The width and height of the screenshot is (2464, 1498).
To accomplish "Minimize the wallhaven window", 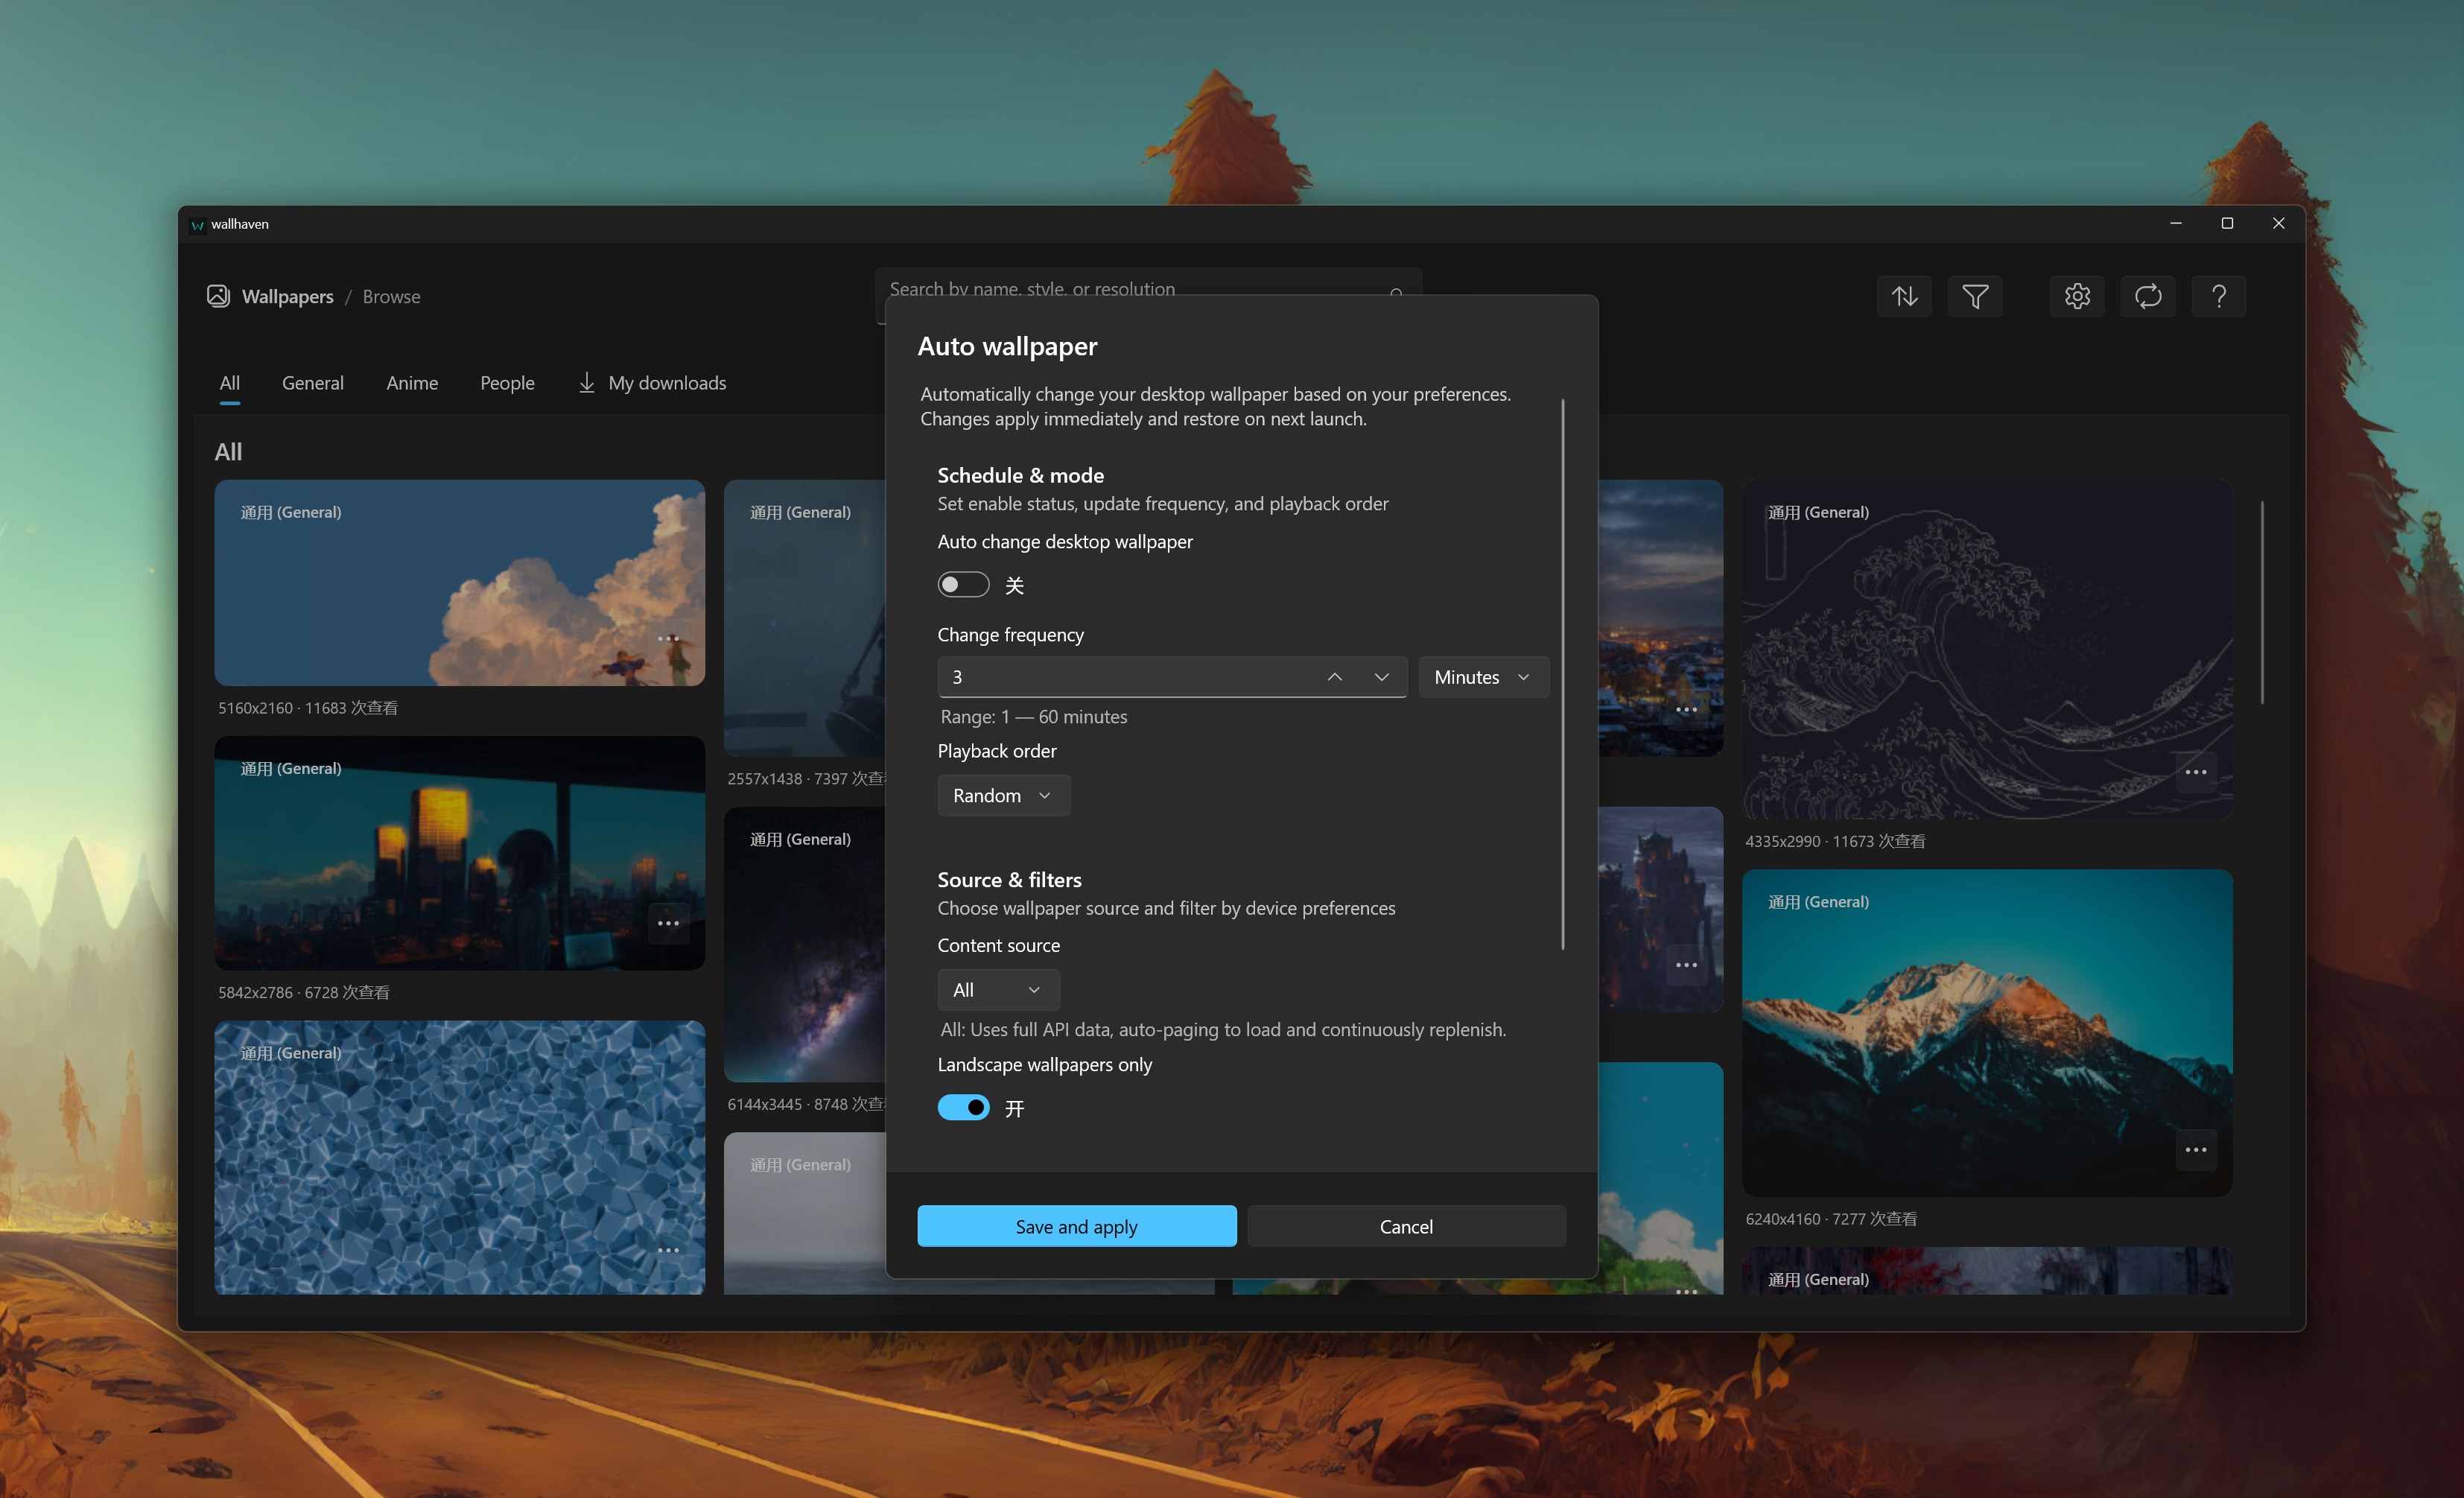I will [x=2176, y=223].
